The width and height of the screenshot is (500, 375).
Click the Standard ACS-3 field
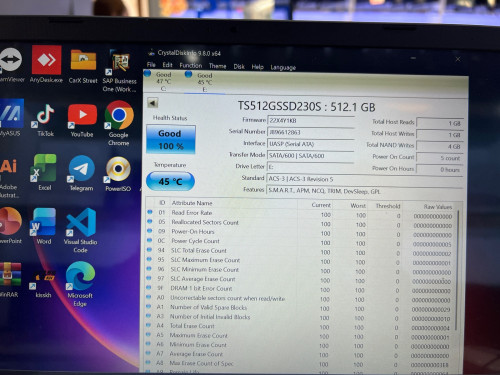[365, 179]
